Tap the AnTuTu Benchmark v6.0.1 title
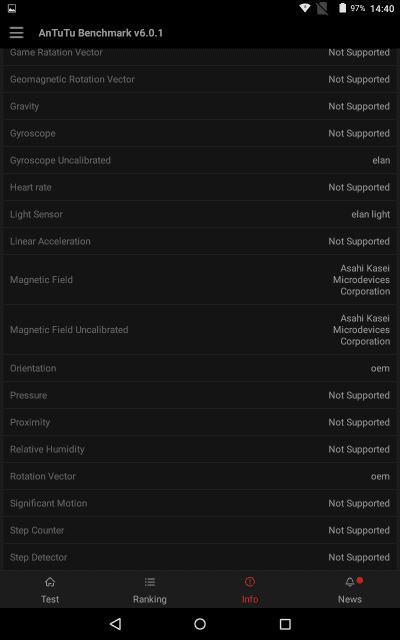The width and height of the screenshot is (400, 640). point(100,33)
